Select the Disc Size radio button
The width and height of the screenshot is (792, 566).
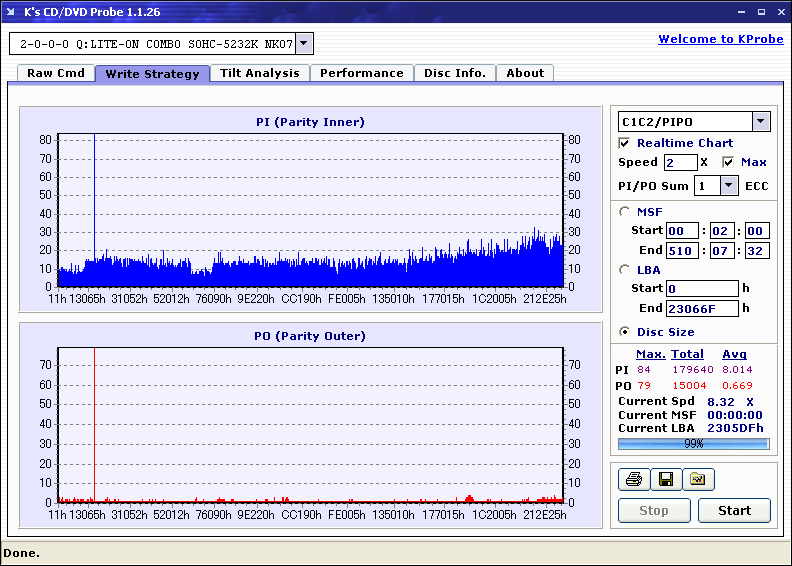click(x=625, y=332)
